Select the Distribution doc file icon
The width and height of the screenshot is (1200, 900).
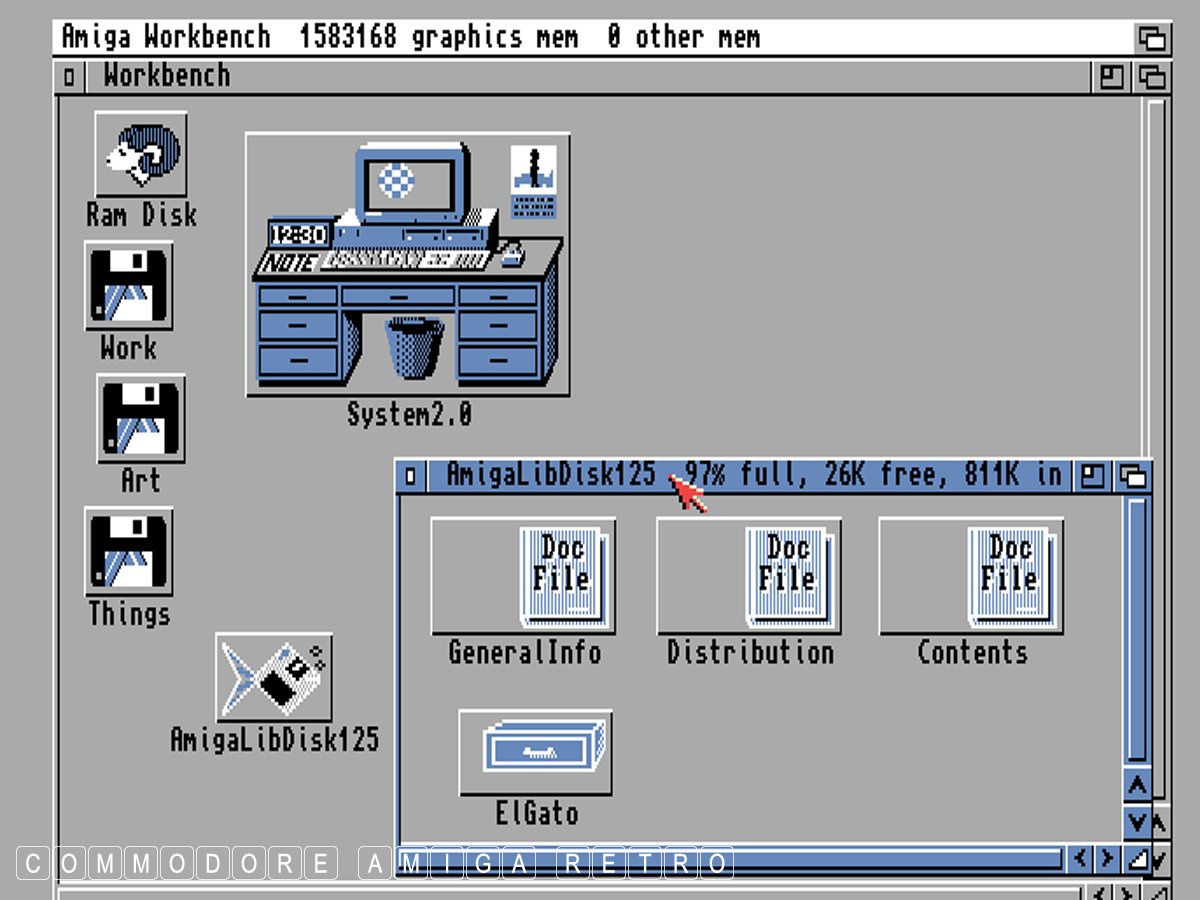[x=749, y=577]
